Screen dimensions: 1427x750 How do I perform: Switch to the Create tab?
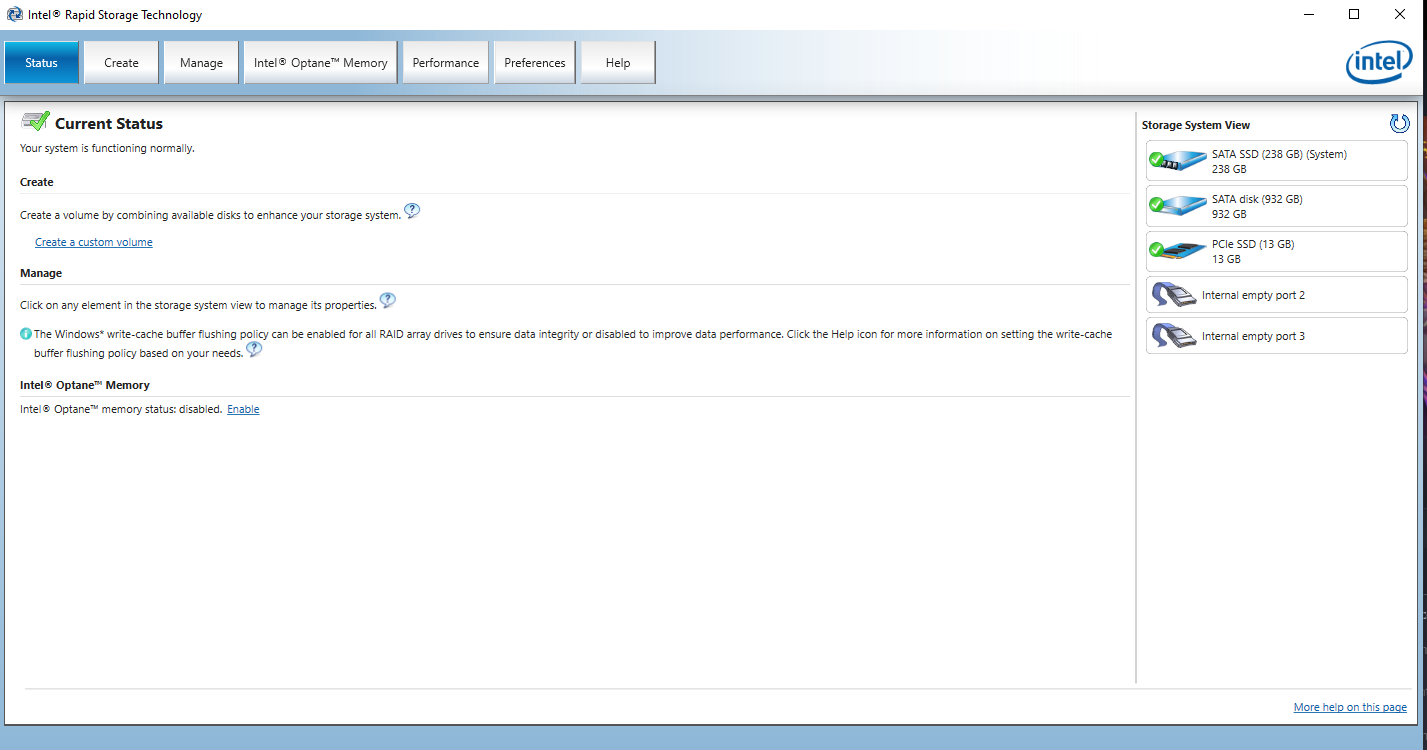coord(121,63)
